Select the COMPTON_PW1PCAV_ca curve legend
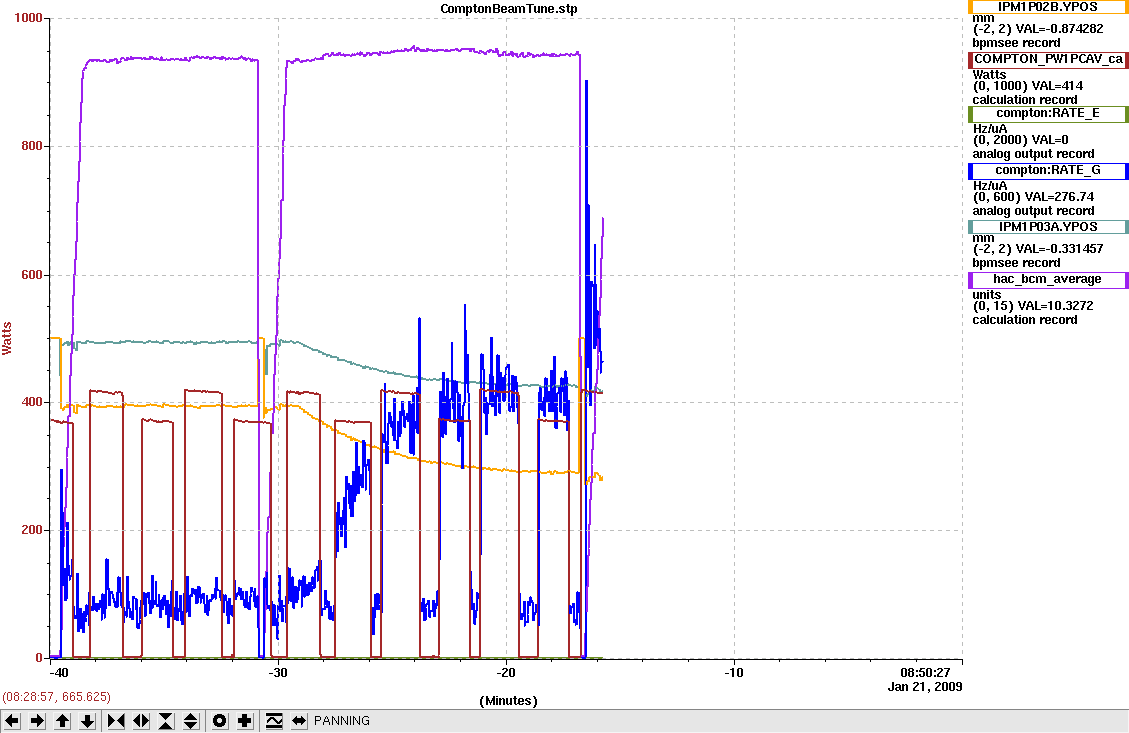Image resolution: width=1129 pixels, height=733 pixels. (1048, 59)
